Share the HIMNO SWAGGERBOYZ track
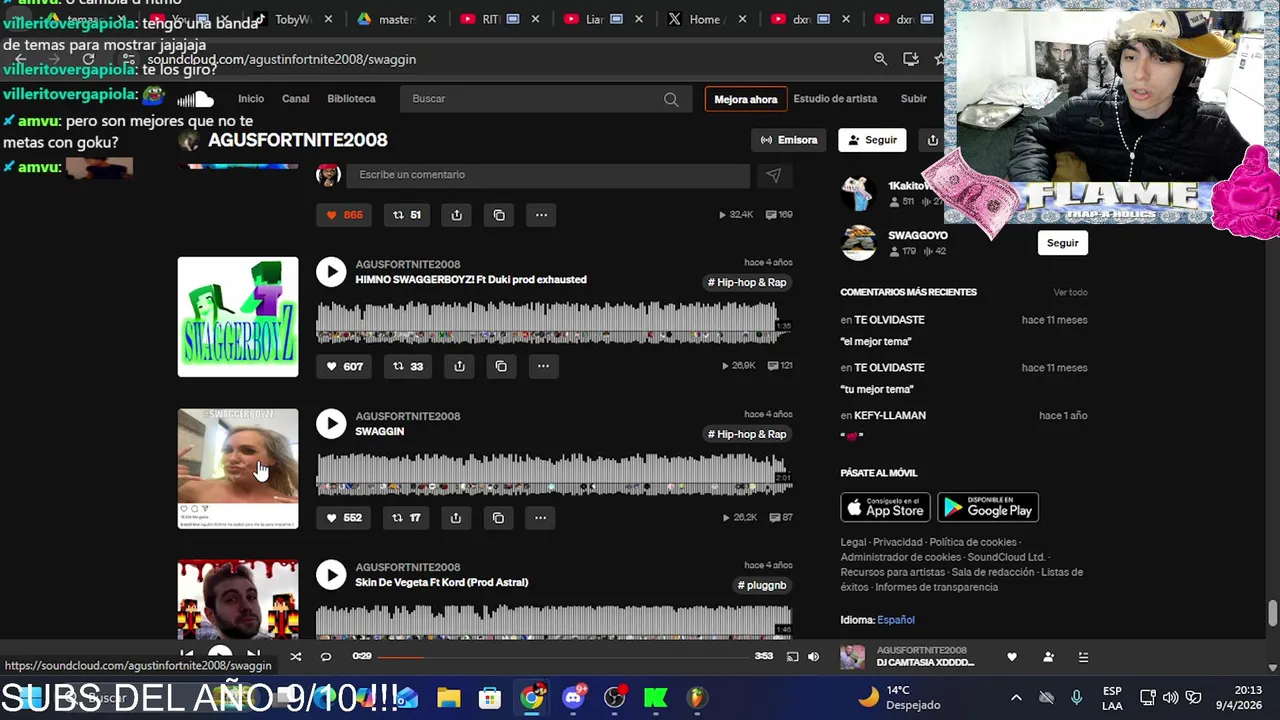 pyautogui.click(x=459, y=366)
